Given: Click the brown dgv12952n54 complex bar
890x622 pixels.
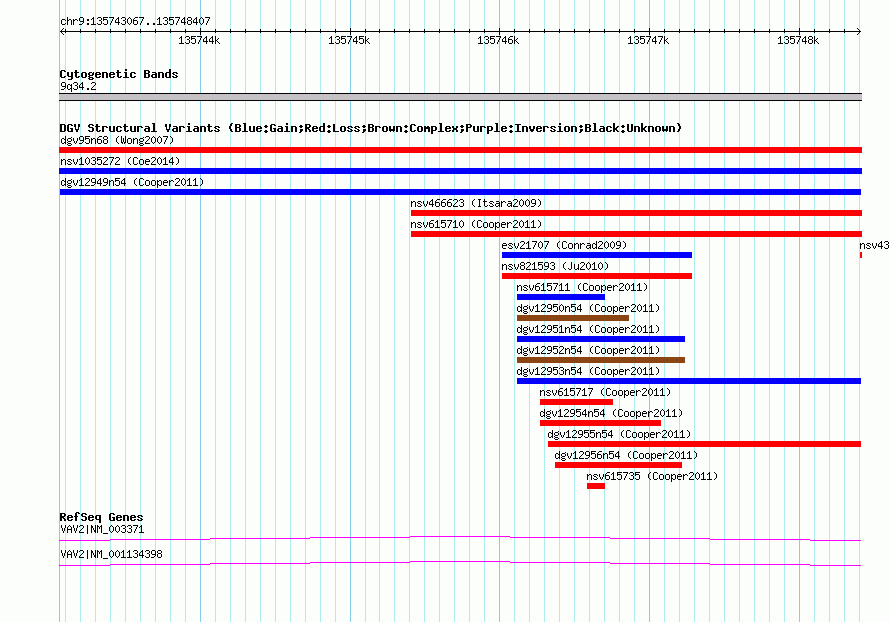Looking at the screenshot, I should (601, 360).
